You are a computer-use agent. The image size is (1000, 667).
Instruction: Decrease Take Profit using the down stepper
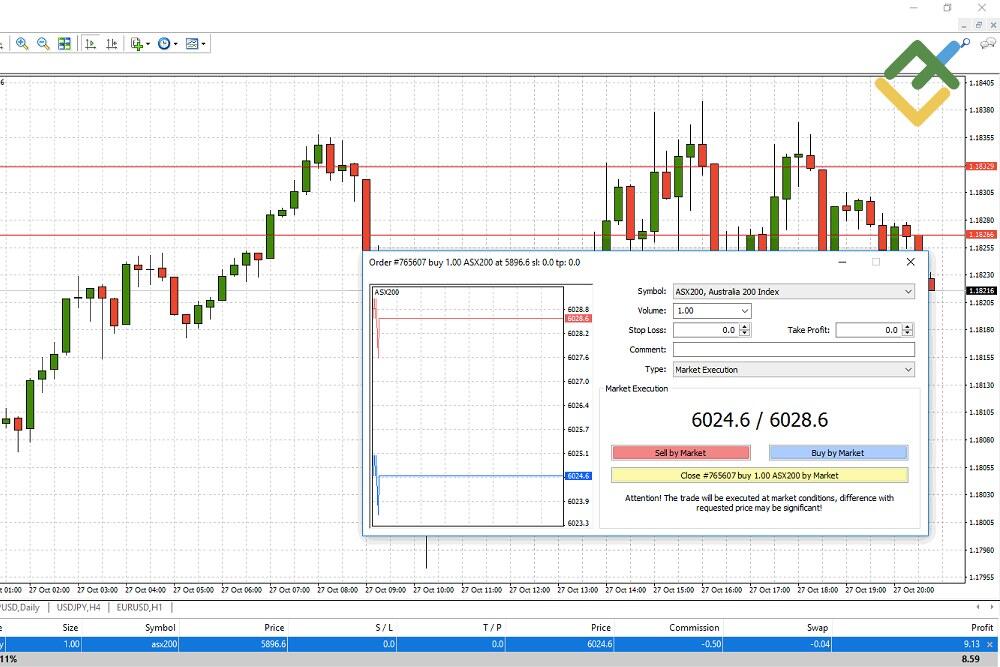pyautogui.click(x=906, y=333)
